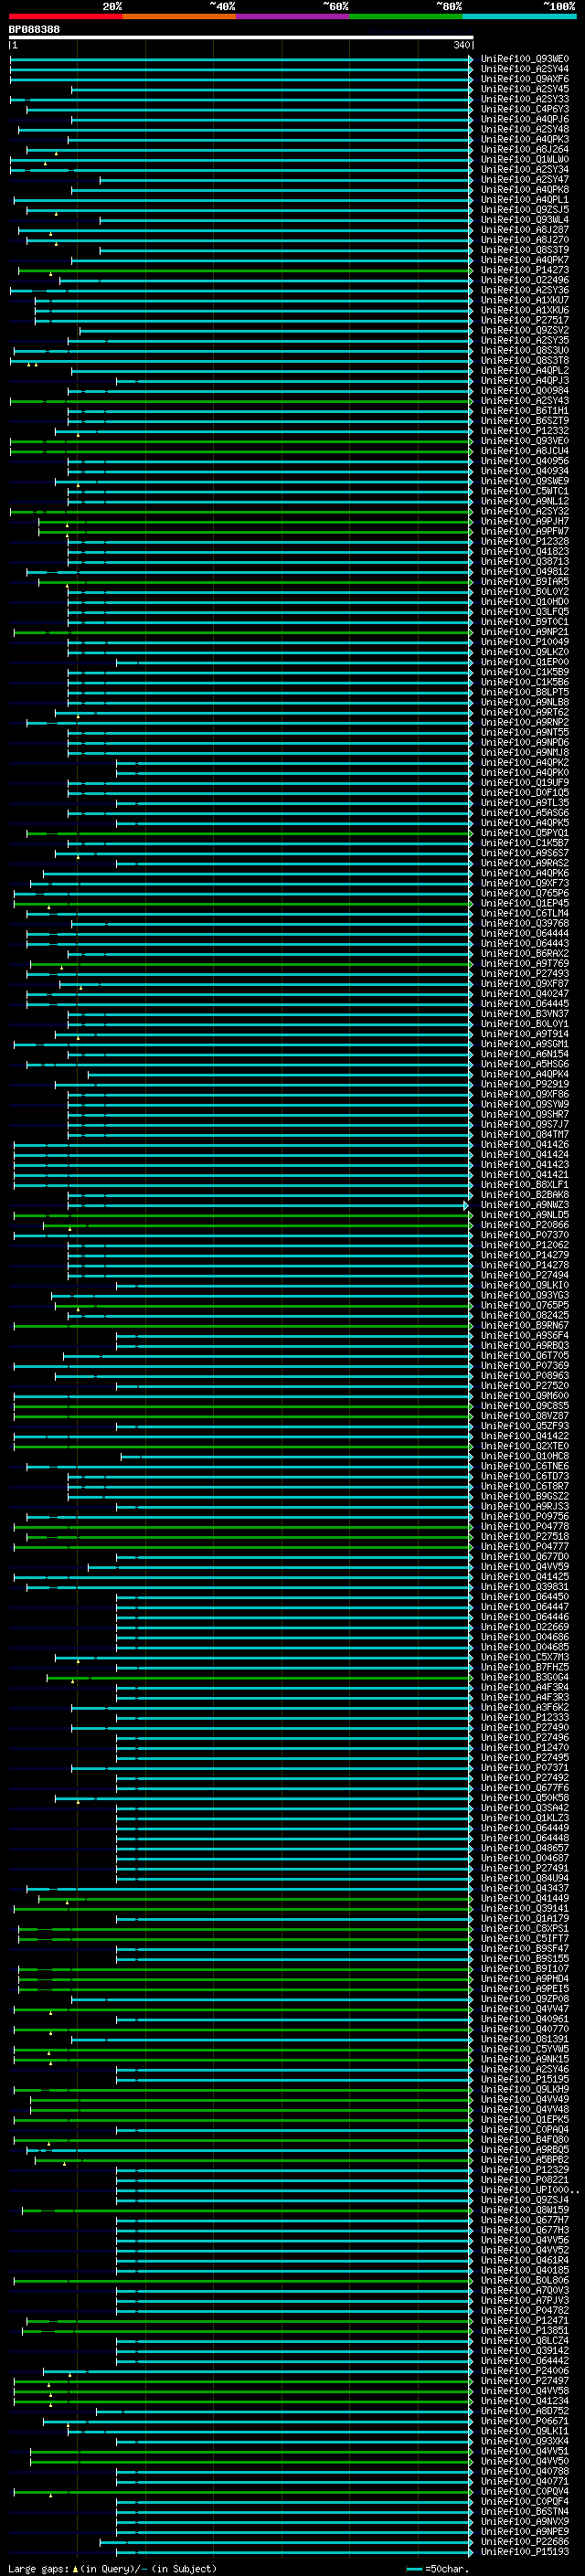Select the UniRef100_P08963 label
Image resolution: width=585 pixels, height=2576 pixels.
tap(525, 1376)
